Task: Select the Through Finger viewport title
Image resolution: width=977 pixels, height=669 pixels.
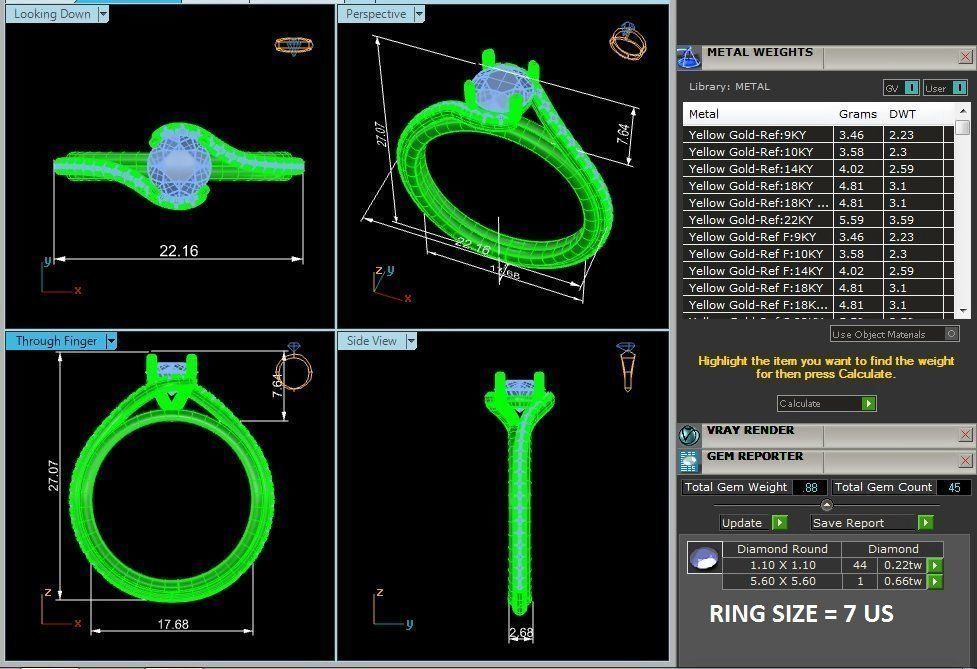Action: 56,341
